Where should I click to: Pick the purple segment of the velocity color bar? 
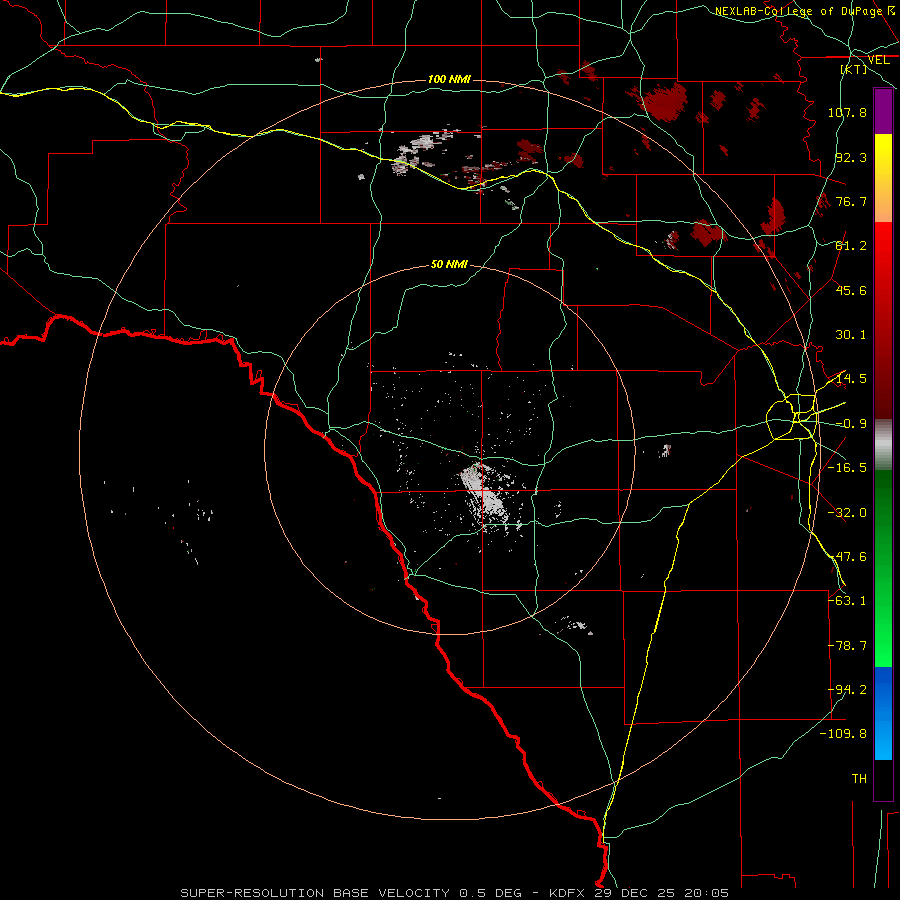pyautogui.click(x=883, y=111)
